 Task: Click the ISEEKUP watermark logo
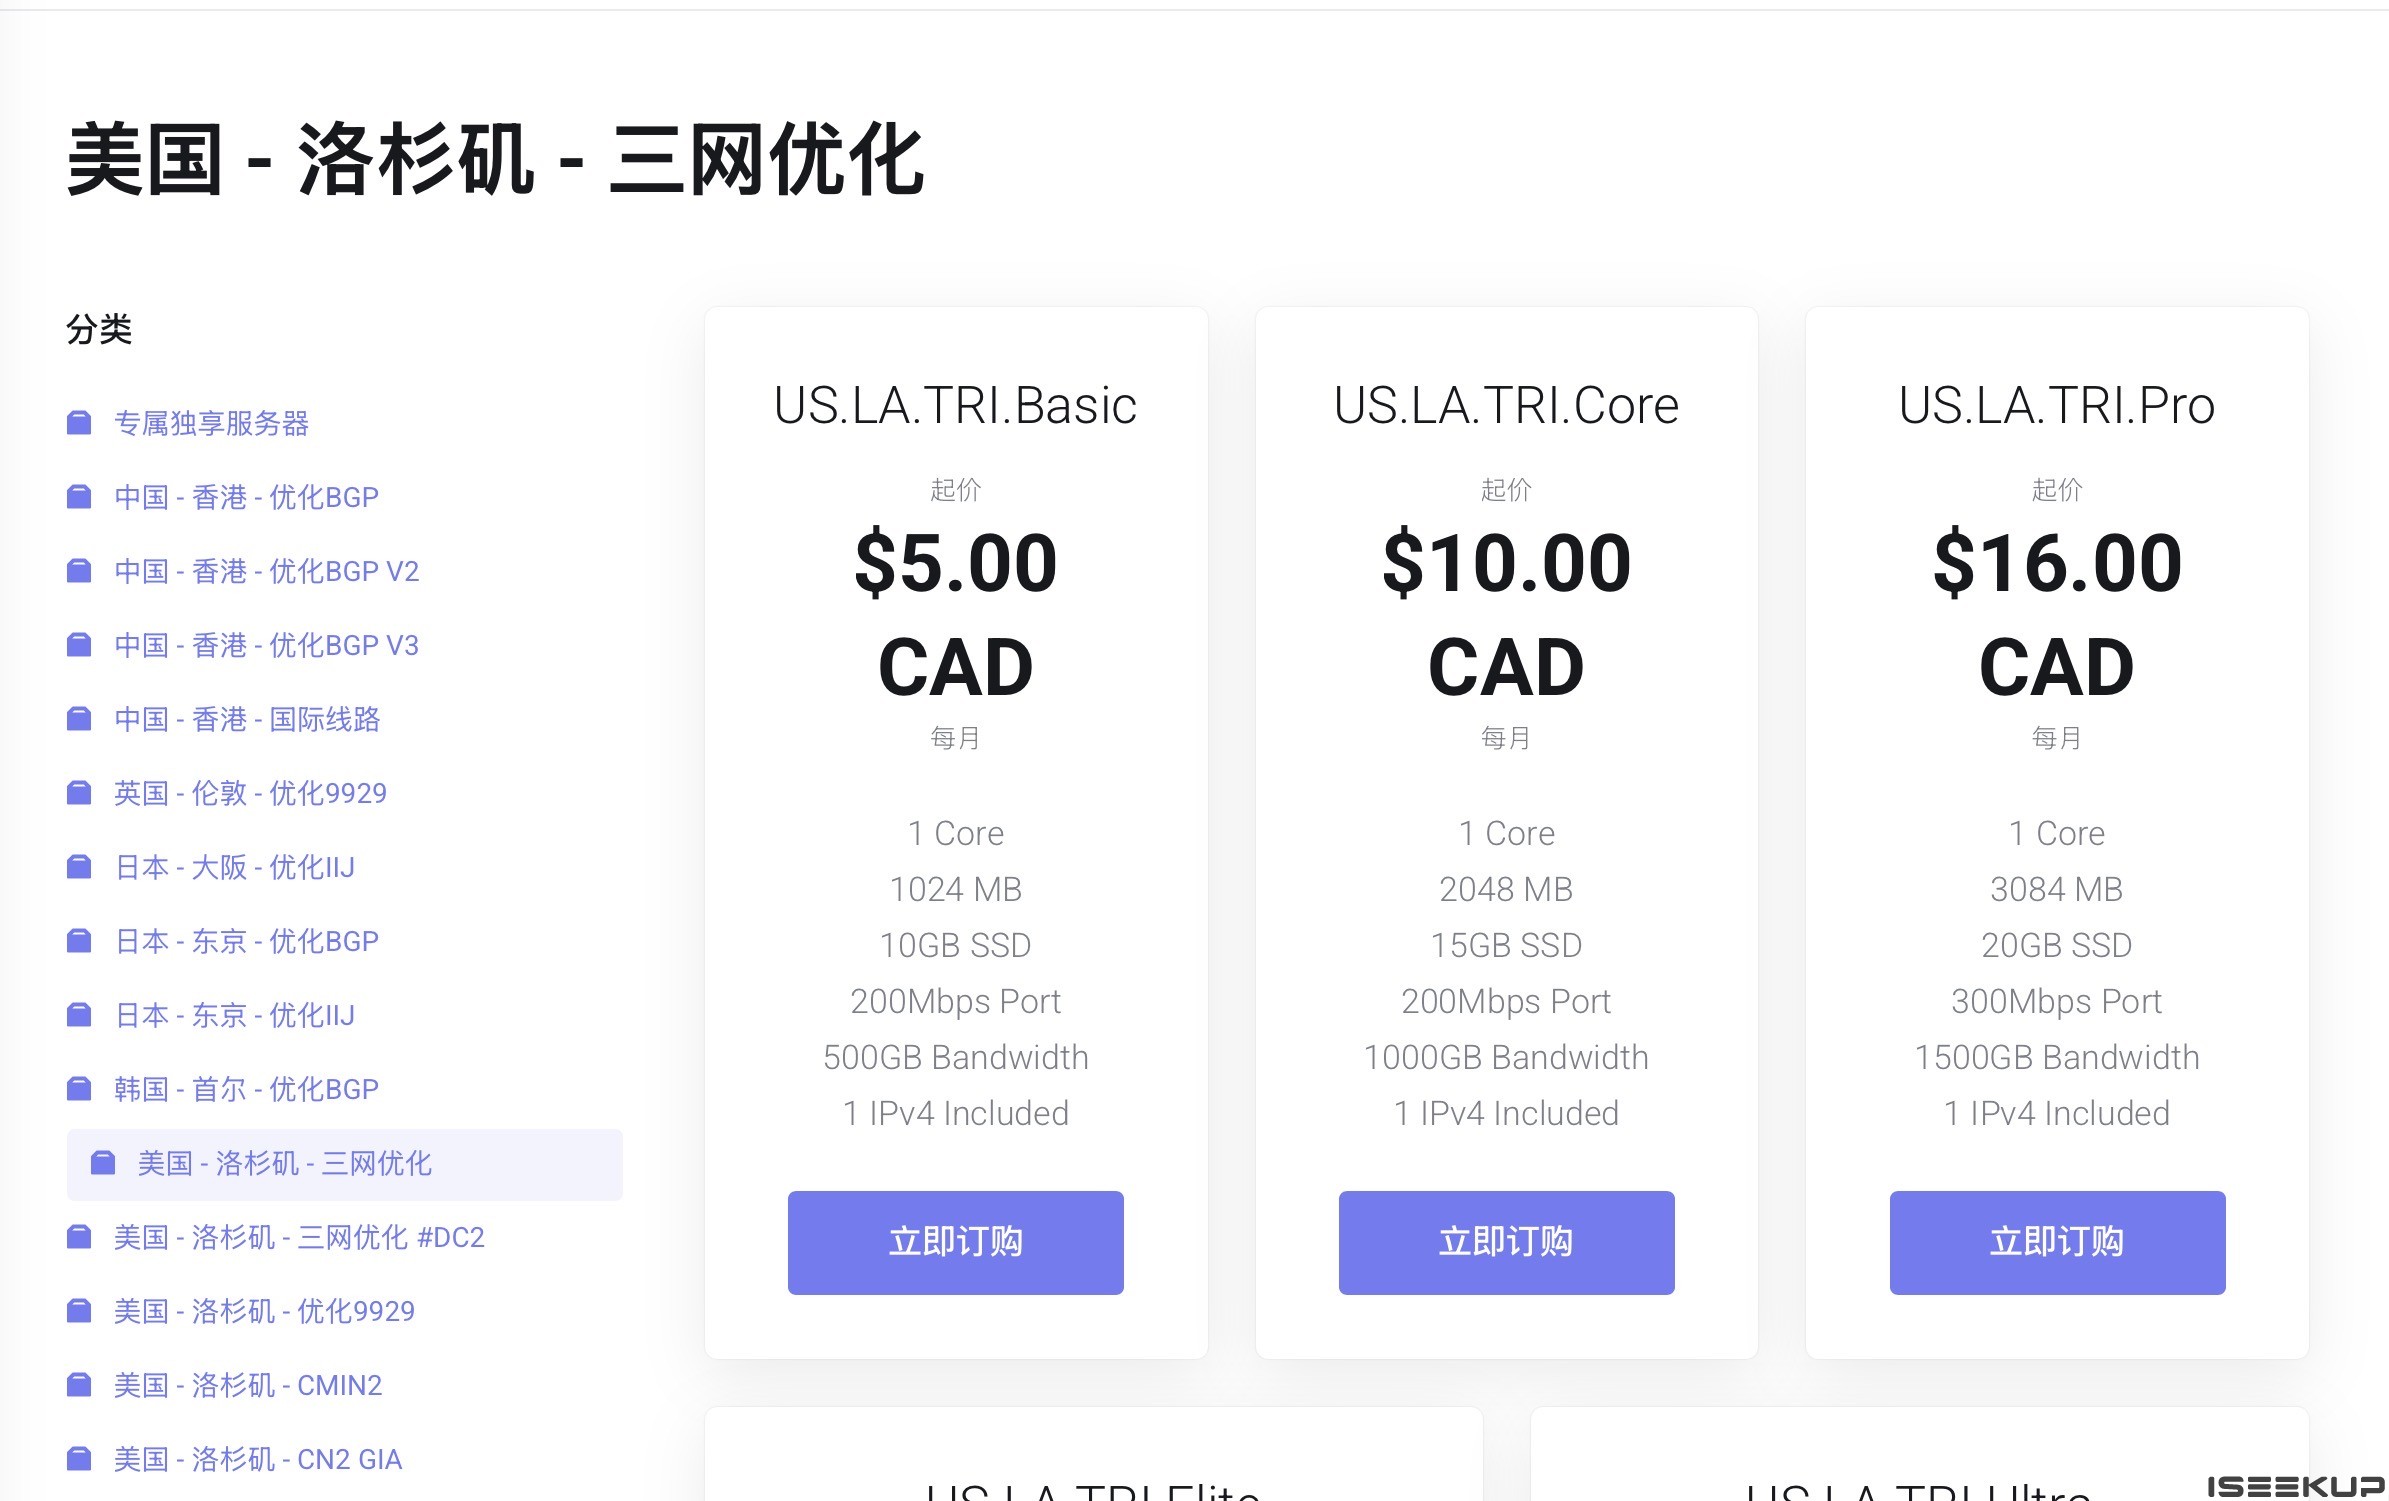point(2294,1486)
